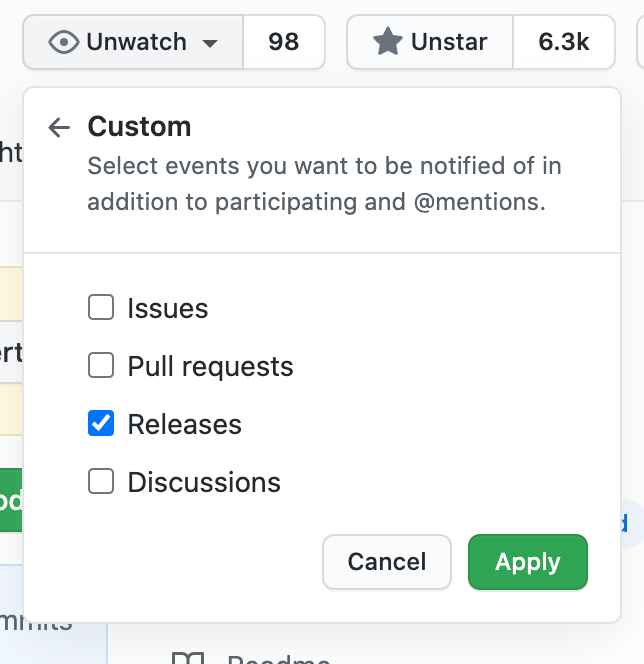Check the Discussions checkbox
The image size is (644, 664).
(x=101, y=481)
